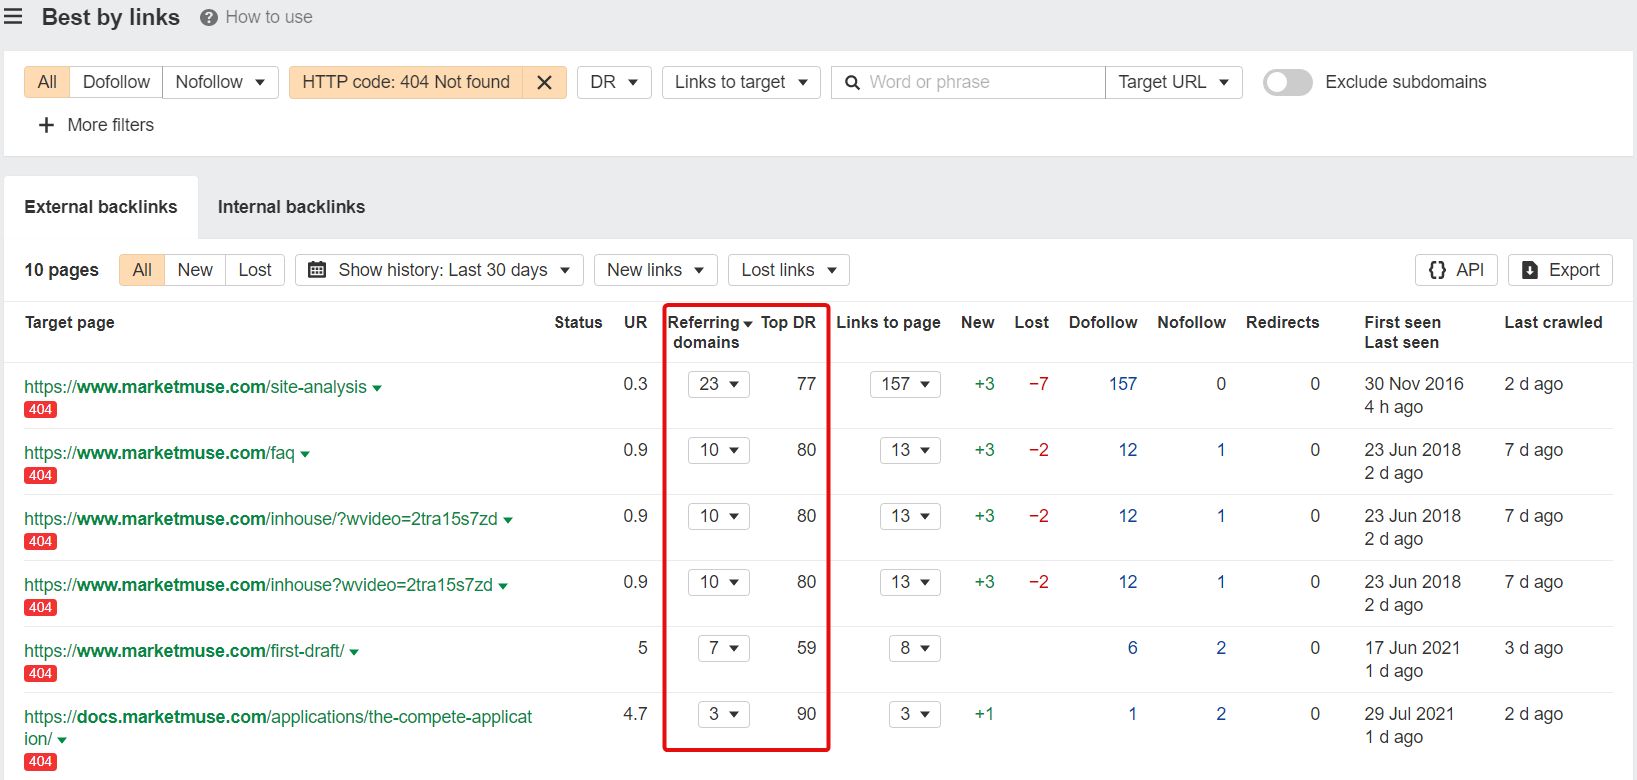
Task: Click the nofollow count 1 for faq
Action: coord(1221,450)
